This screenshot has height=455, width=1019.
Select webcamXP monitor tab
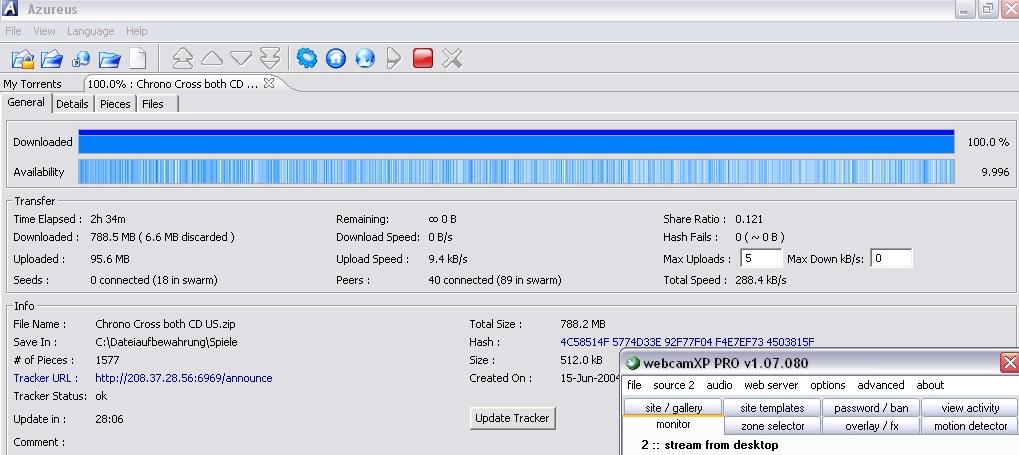click(673, 424)
